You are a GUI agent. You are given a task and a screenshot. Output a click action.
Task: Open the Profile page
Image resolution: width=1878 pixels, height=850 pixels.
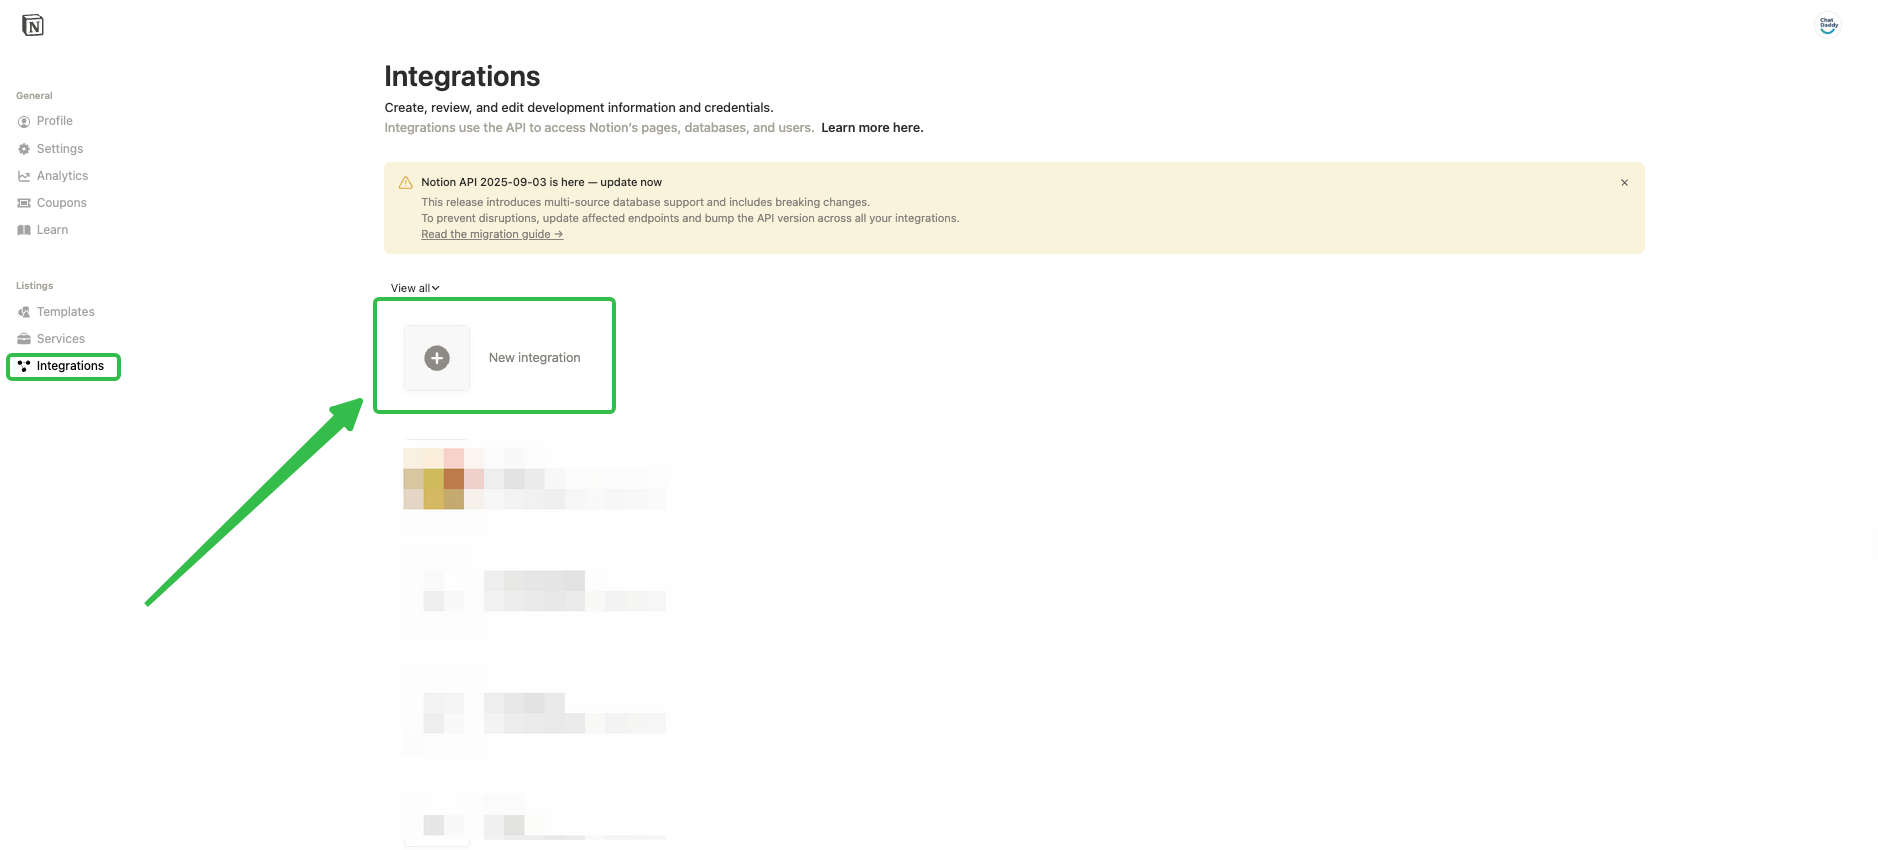tap(55, 121)
